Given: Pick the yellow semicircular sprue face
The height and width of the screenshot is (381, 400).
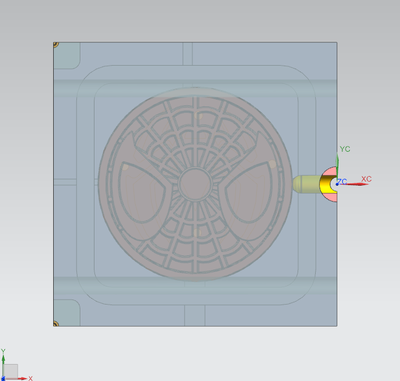Looking at the screenshot, I should 325,184.
